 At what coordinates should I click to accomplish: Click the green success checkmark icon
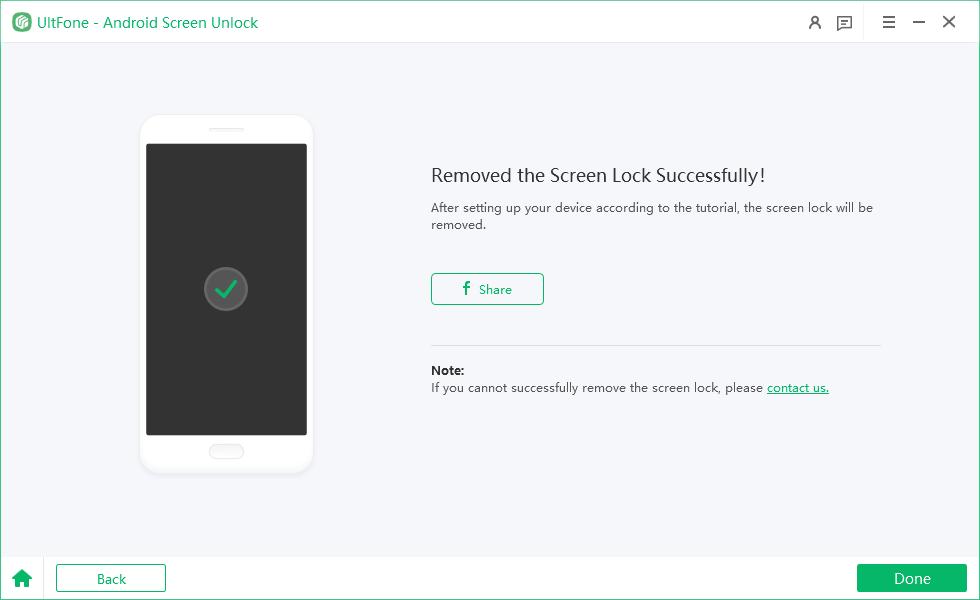coord(226,289)
